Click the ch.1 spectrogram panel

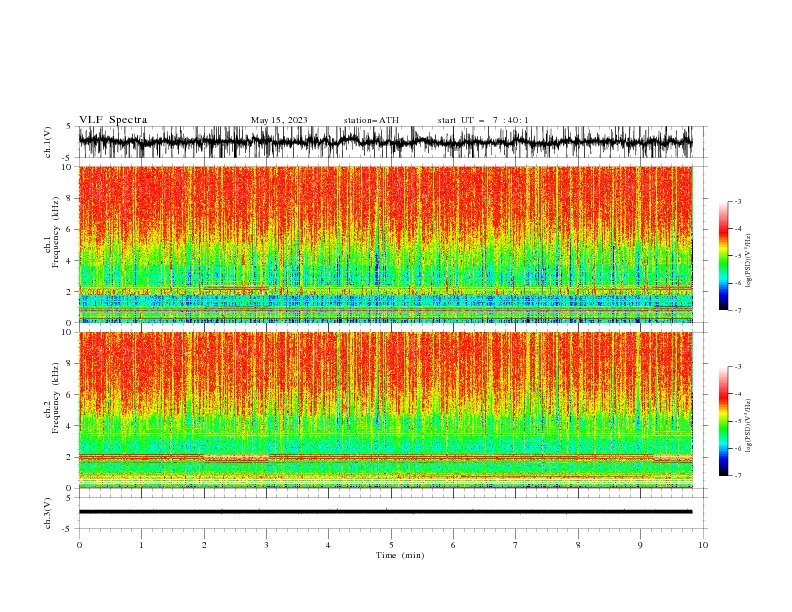(386, 244)
